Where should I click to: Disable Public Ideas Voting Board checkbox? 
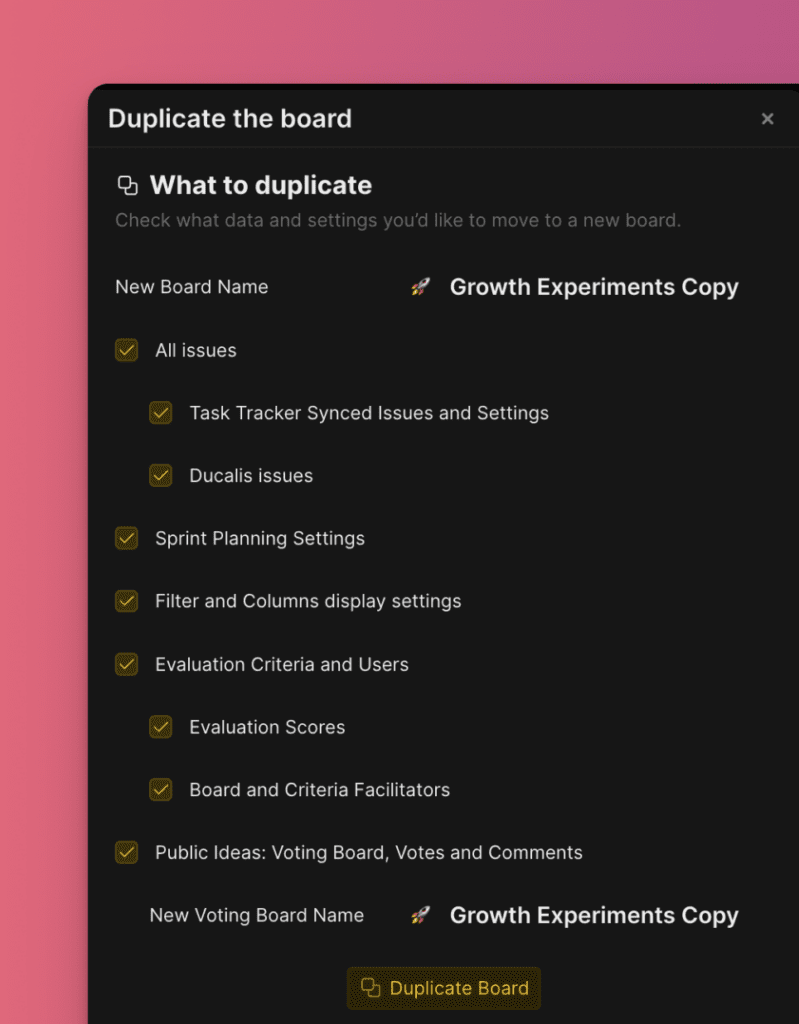coord(127,852)
